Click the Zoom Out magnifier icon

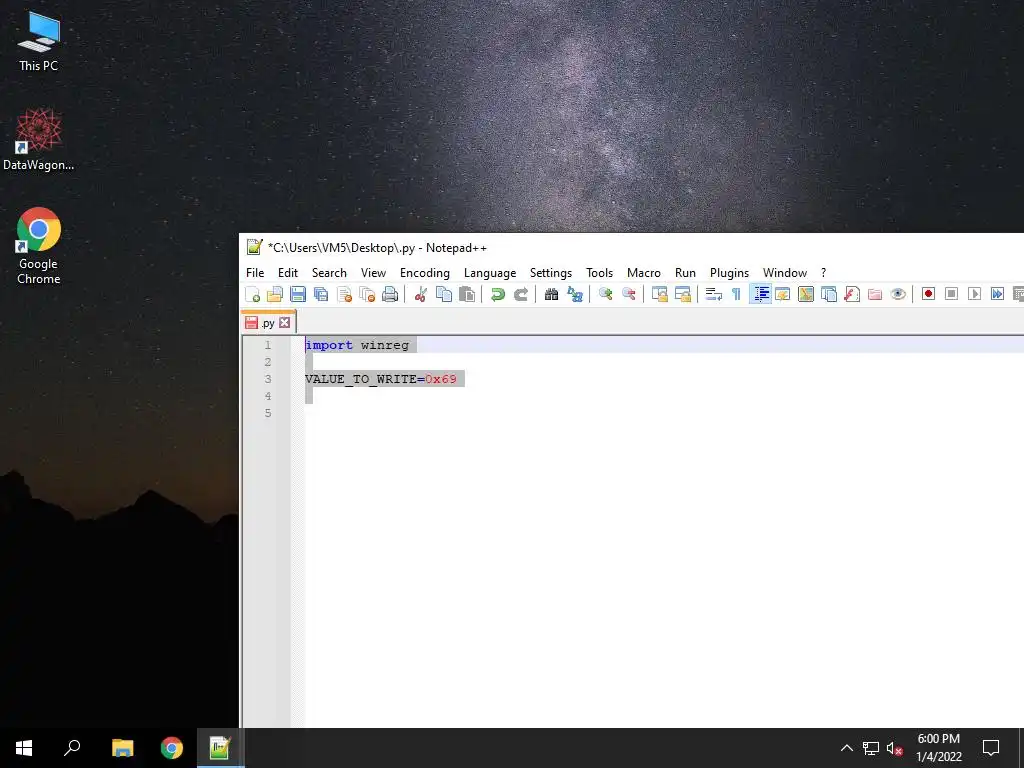pyautogui.click(x=628, y=294)
